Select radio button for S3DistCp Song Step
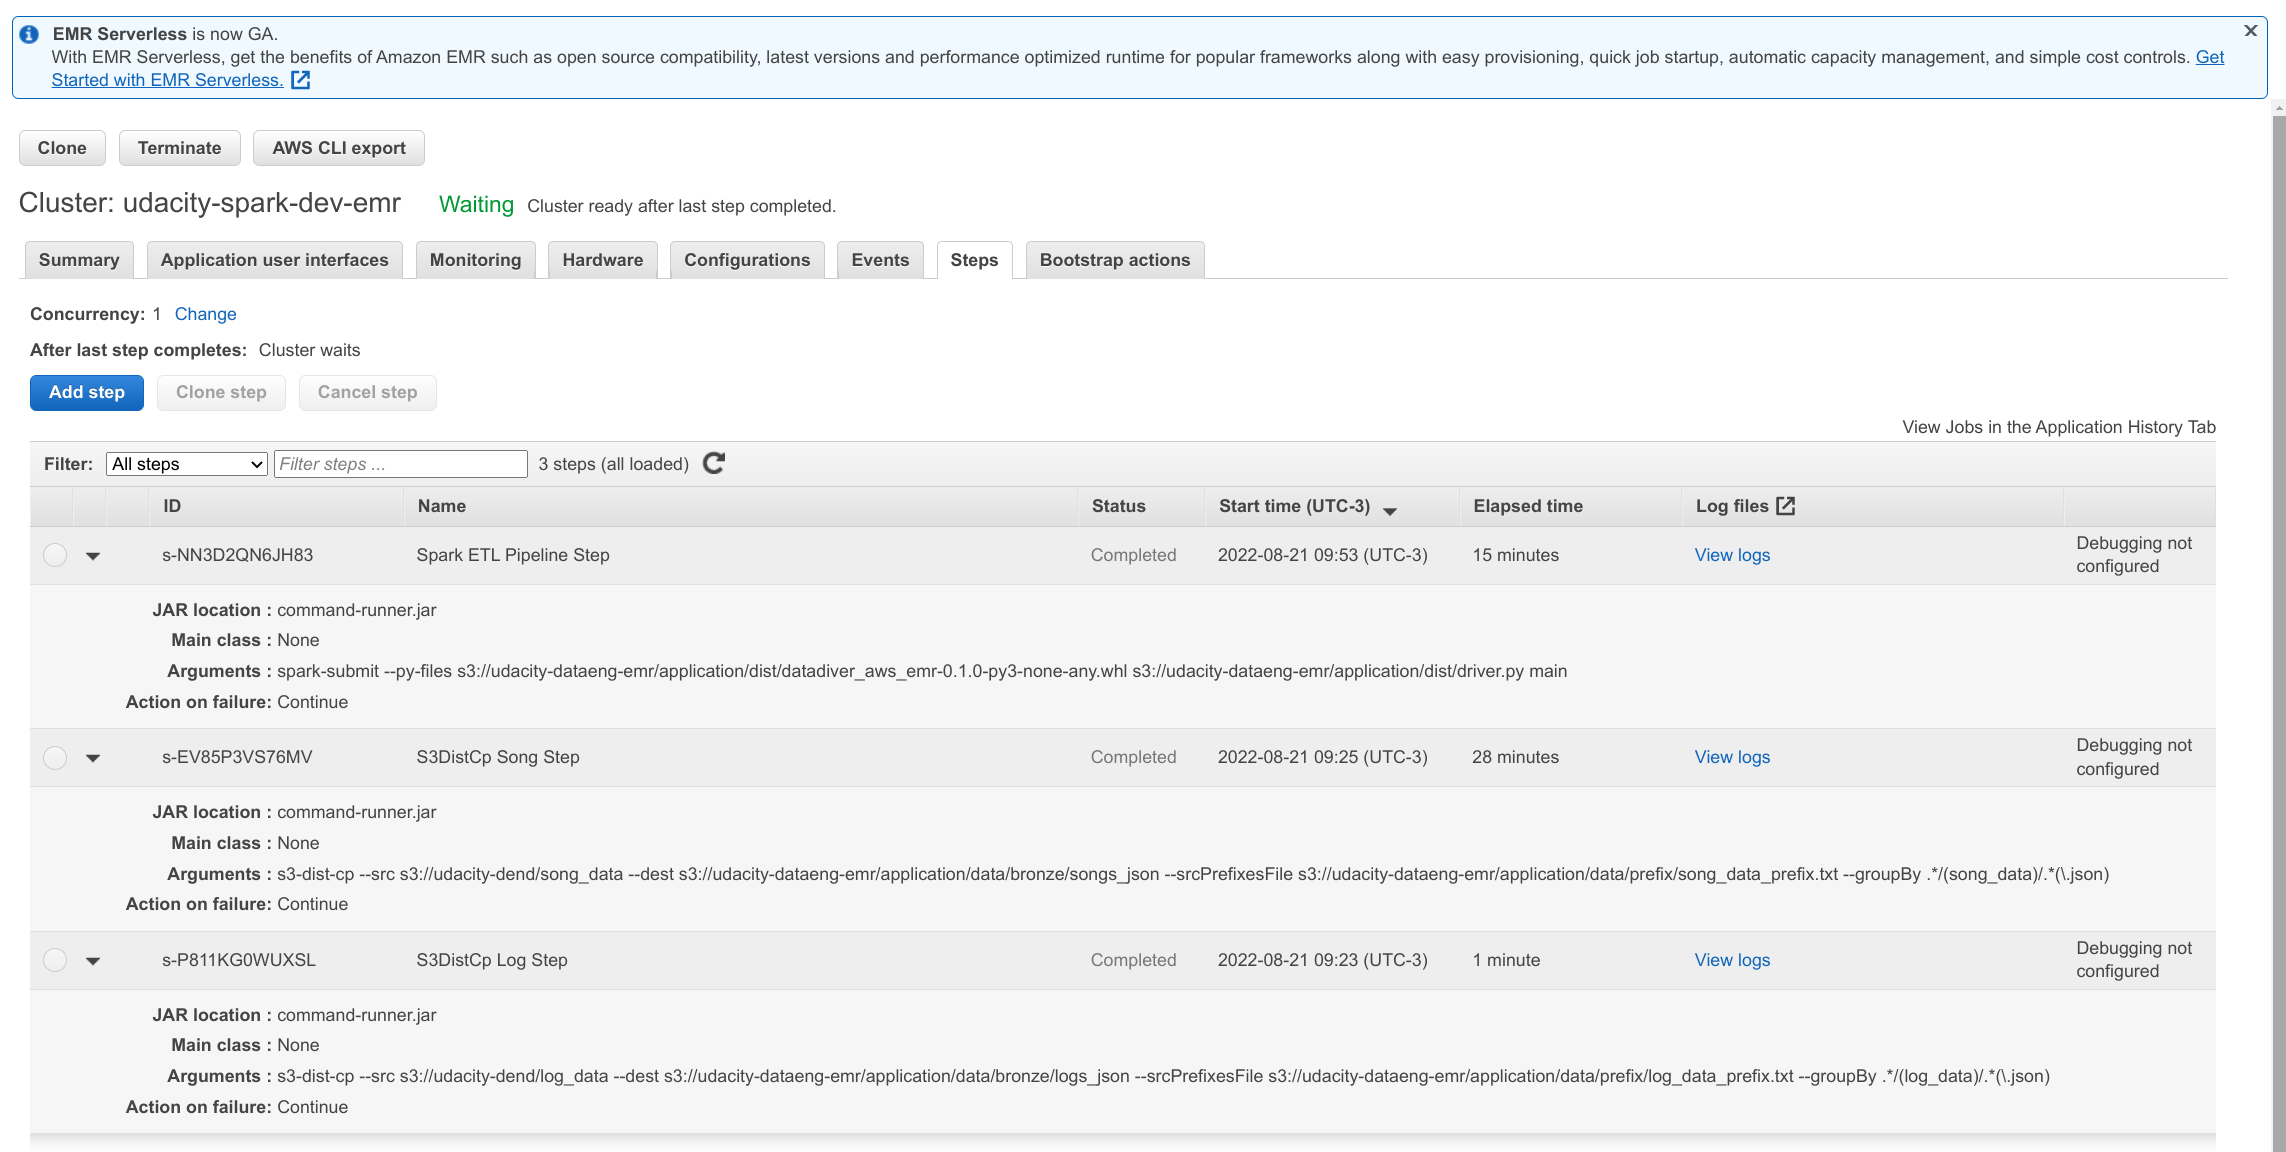This screenshot has width=2286, height=1152. pos(55,758)
